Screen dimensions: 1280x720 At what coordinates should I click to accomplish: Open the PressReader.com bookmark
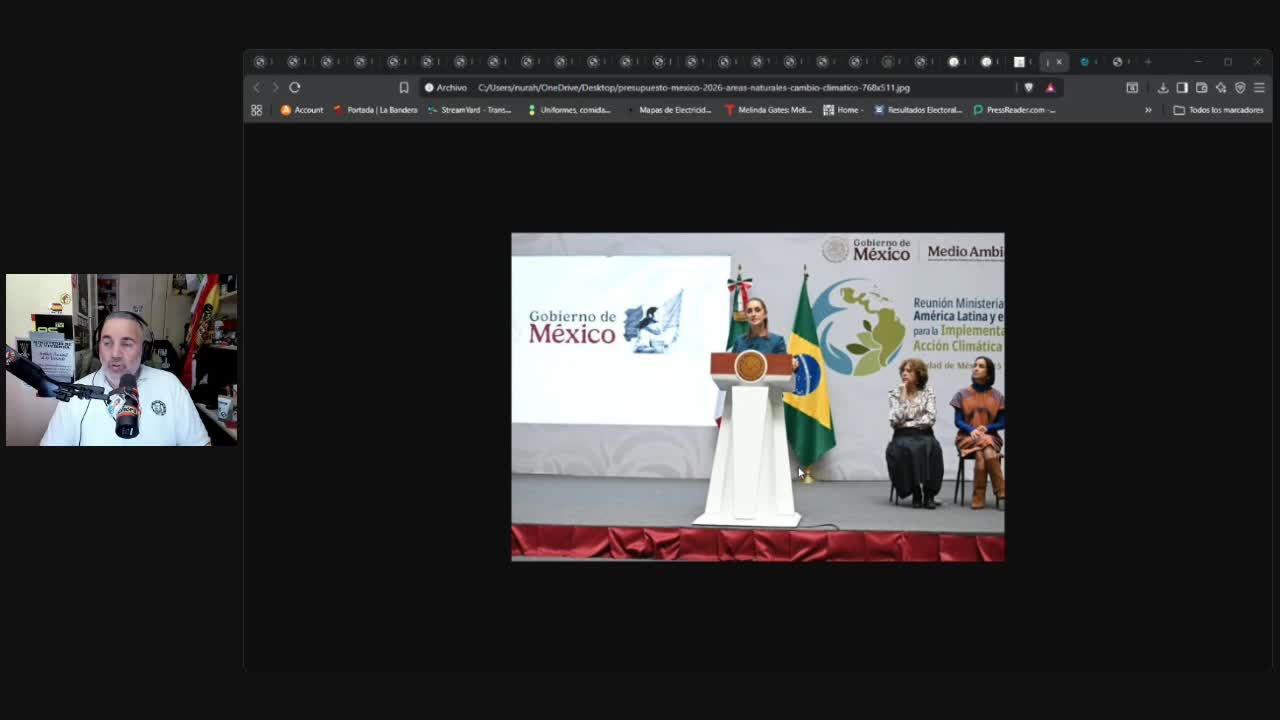click(x=1015, y=110)
